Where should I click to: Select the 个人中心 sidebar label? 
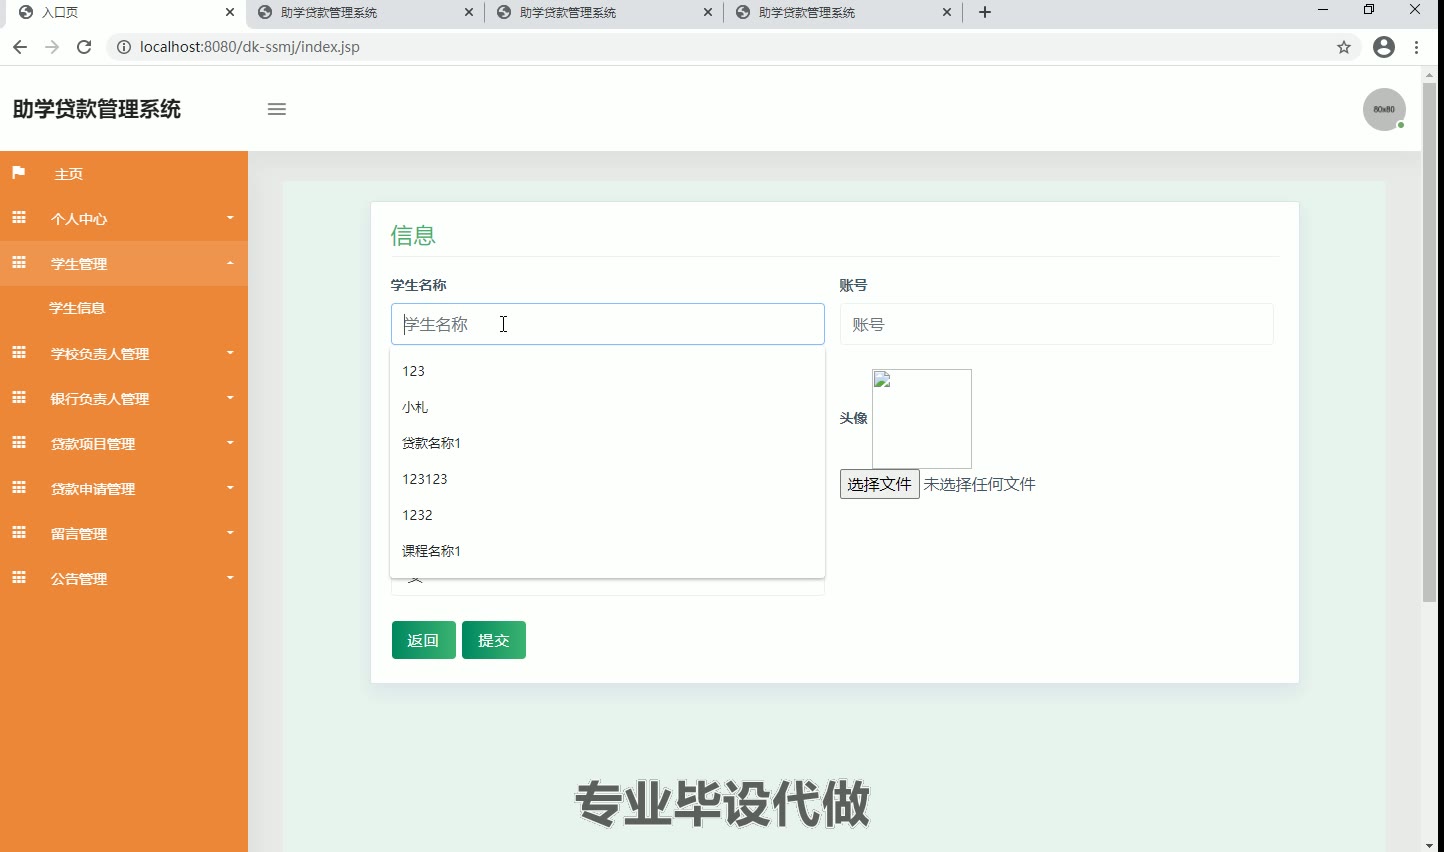(79, 219)
